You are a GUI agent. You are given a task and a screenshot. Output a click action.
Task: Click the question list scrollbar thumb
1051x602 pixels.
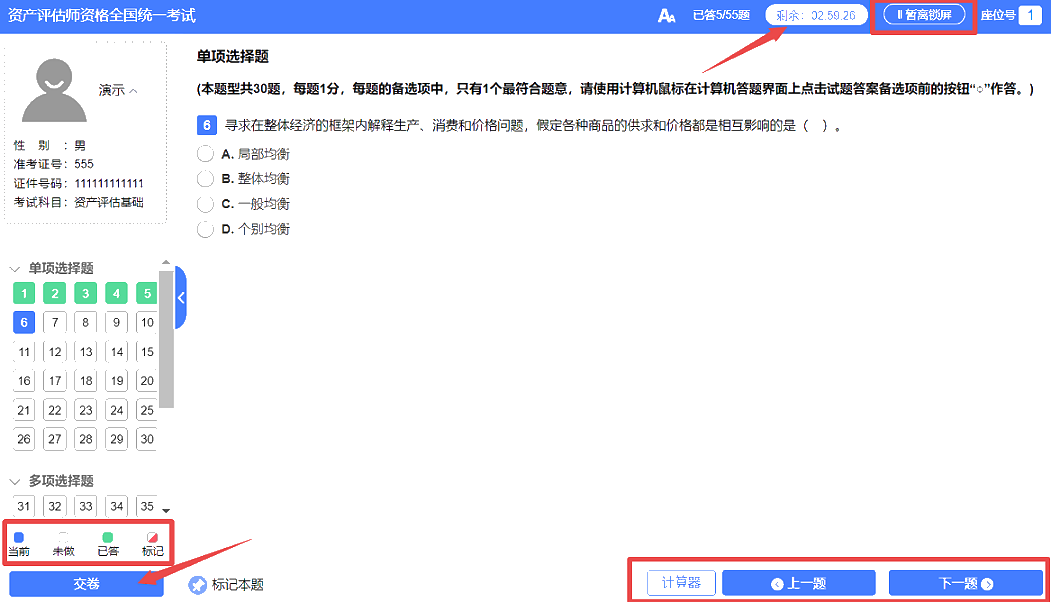[x=166, y=339]
